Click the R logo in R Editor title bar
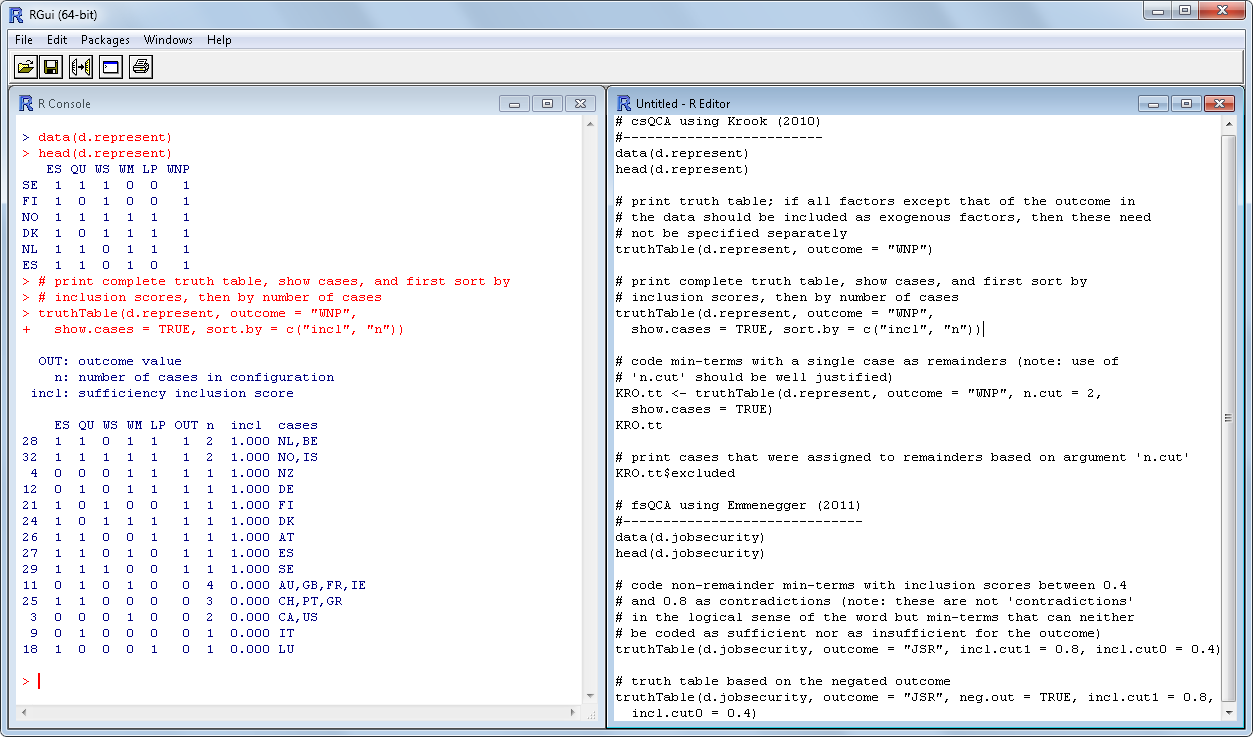The width and height of the screenshot is (1253, 737). (624, 103)
